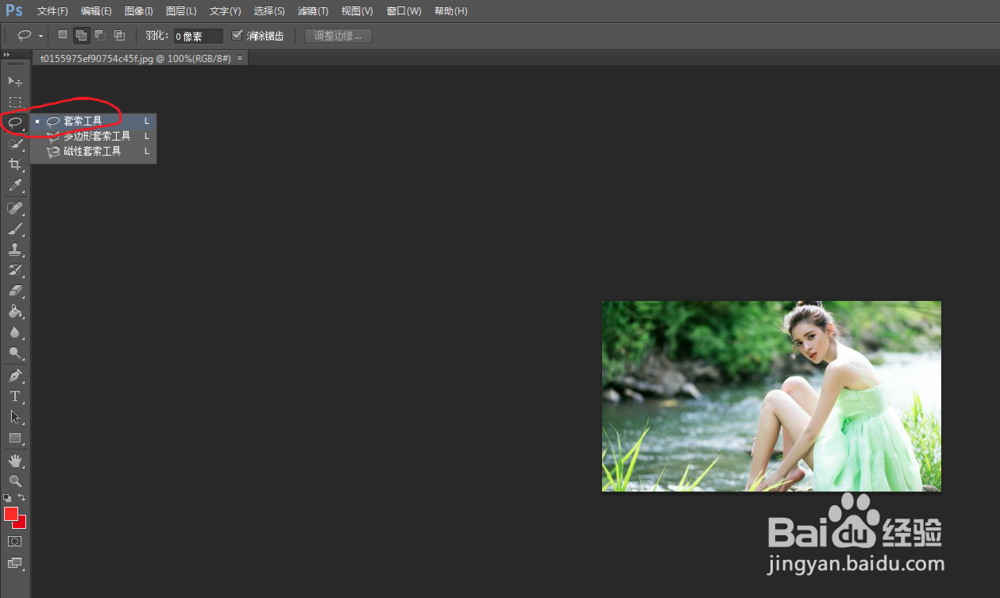Select the Hand tool
Image resolution: width=1000 pixels, height=598 pixels.
coord(15,460)
